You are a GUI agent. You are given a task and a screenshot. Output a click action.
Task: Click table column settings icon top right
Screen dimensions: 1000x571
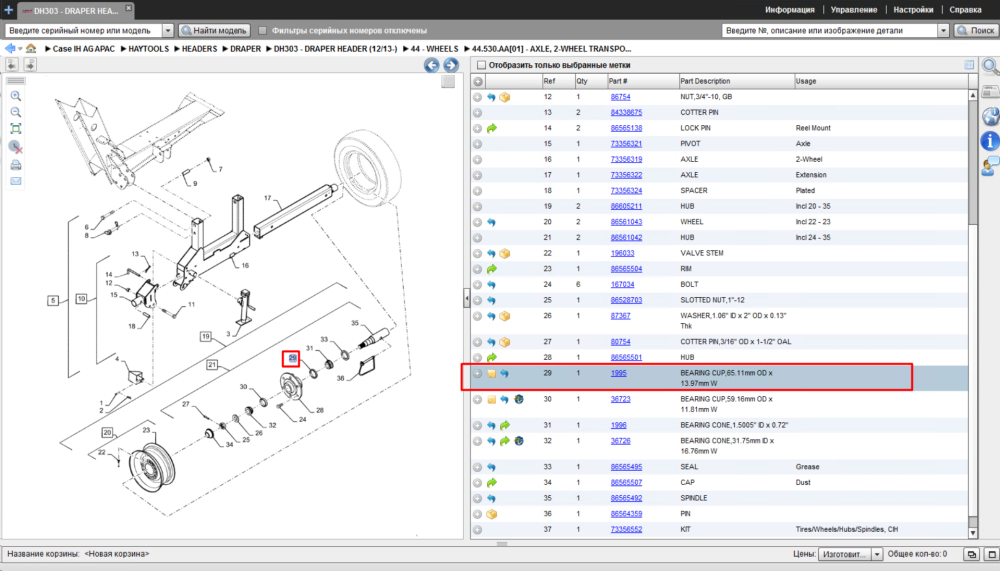point(969,65)
